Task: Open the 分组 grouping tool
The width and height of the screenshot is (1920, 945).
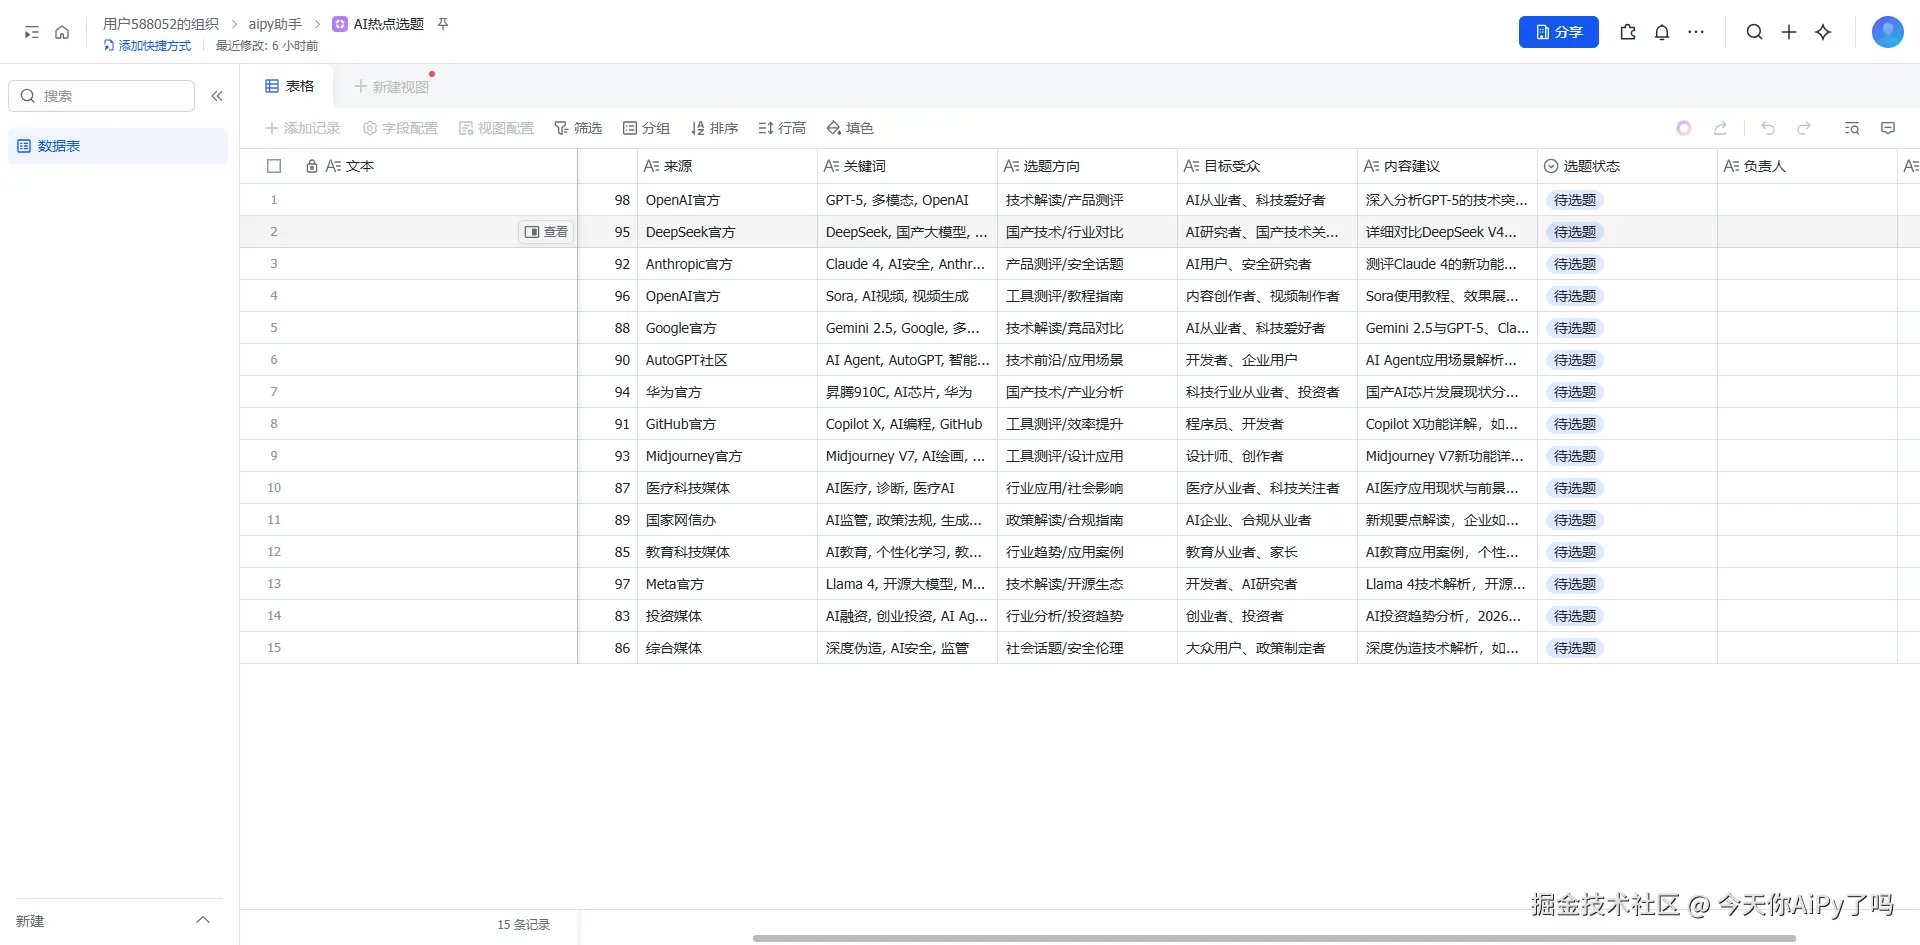Action: point(646,128)
